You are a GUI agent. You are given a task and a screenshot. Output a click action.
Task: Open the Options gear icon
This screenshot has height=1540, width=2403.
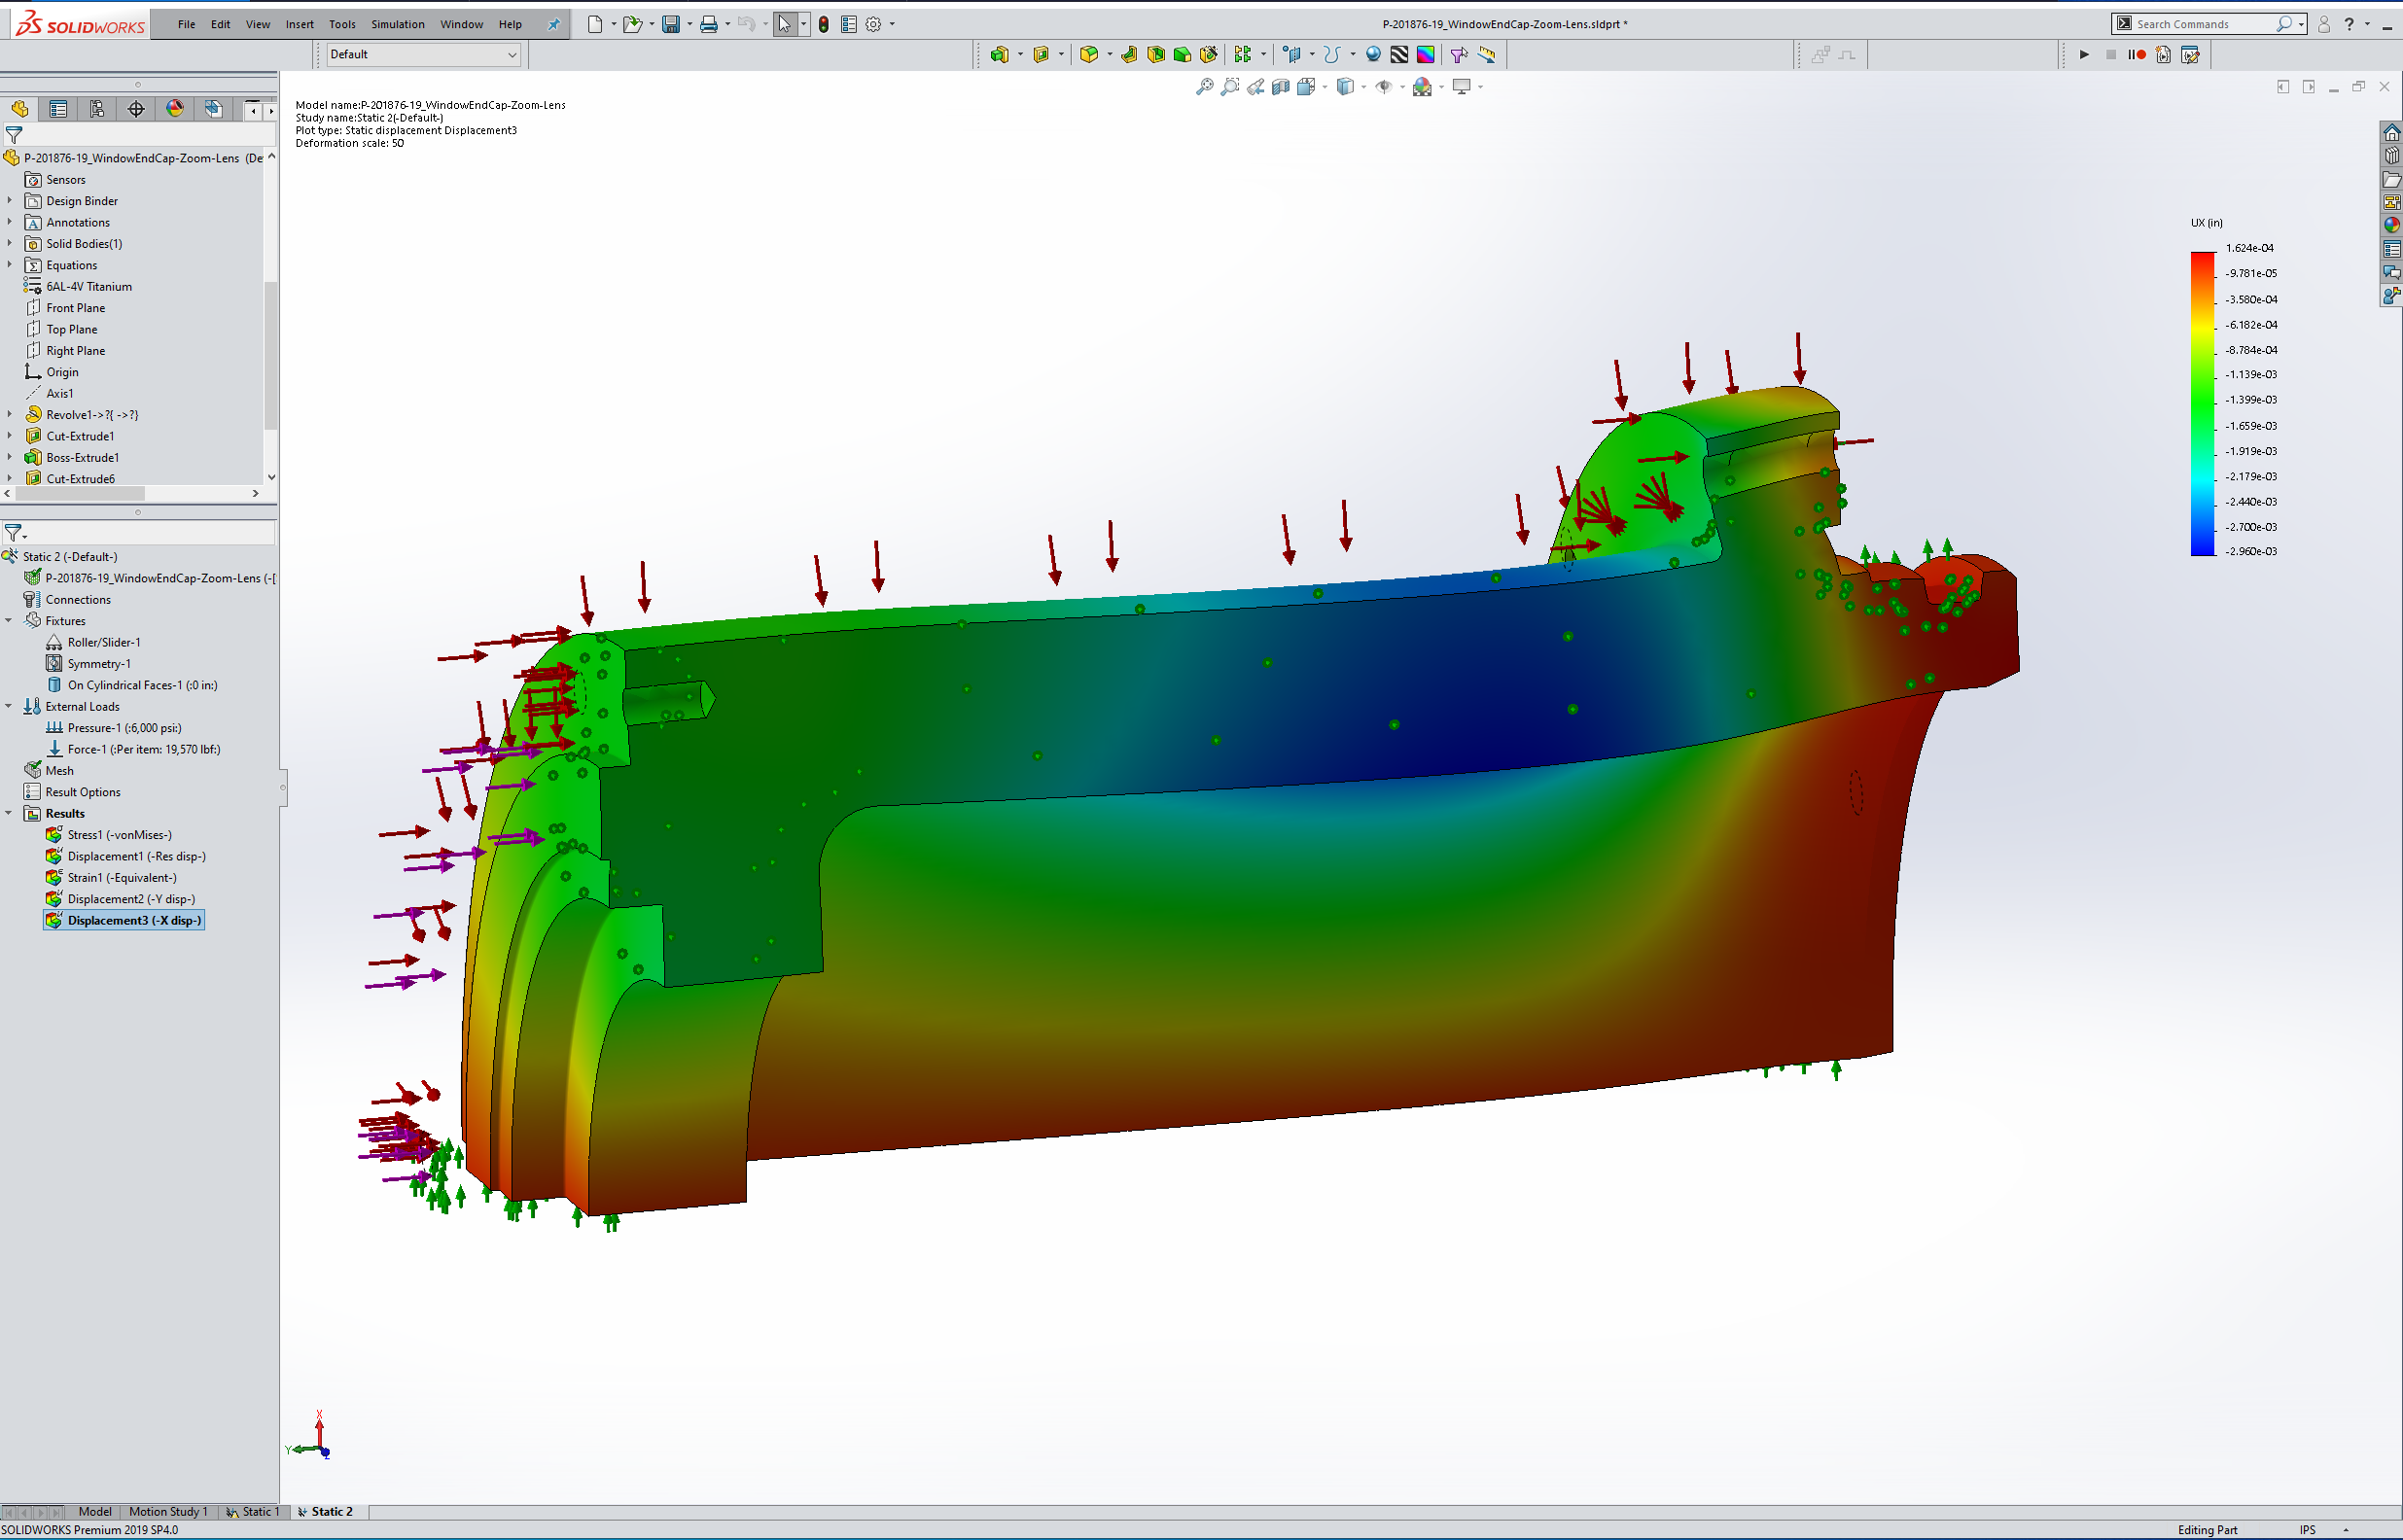873,24
